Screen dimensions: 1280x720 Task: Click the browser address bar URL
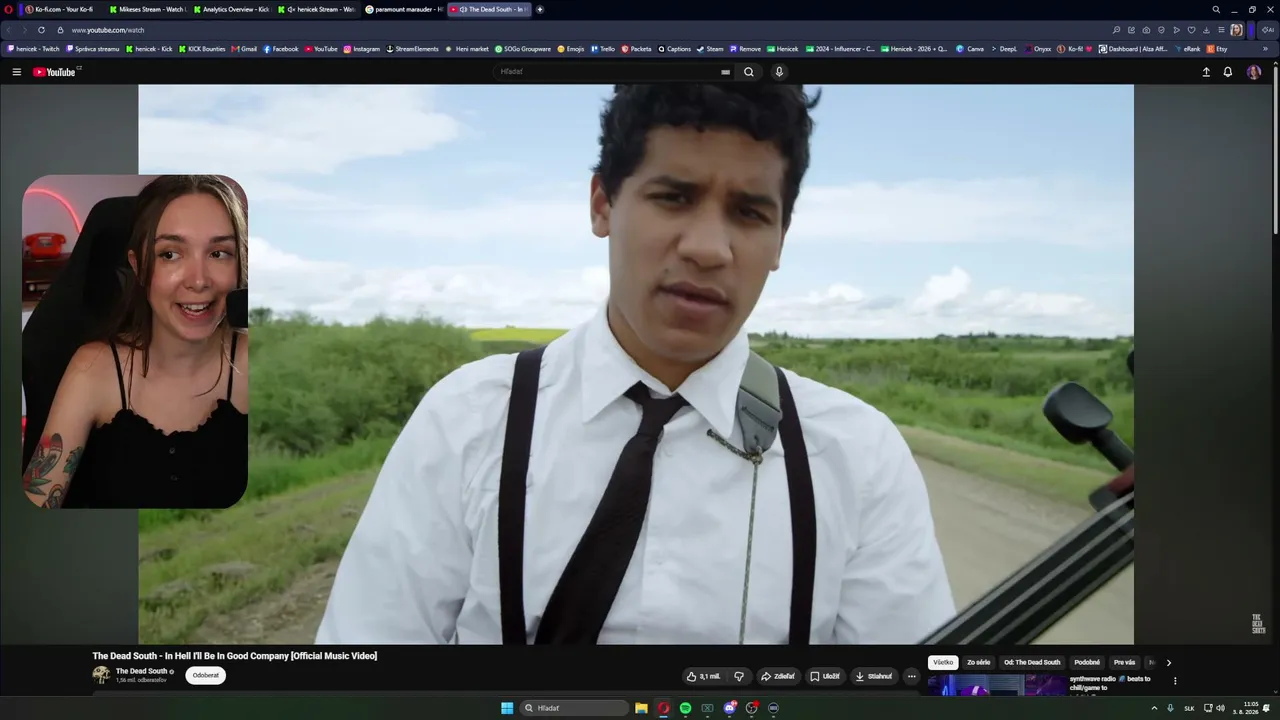[x=108, y=30]
